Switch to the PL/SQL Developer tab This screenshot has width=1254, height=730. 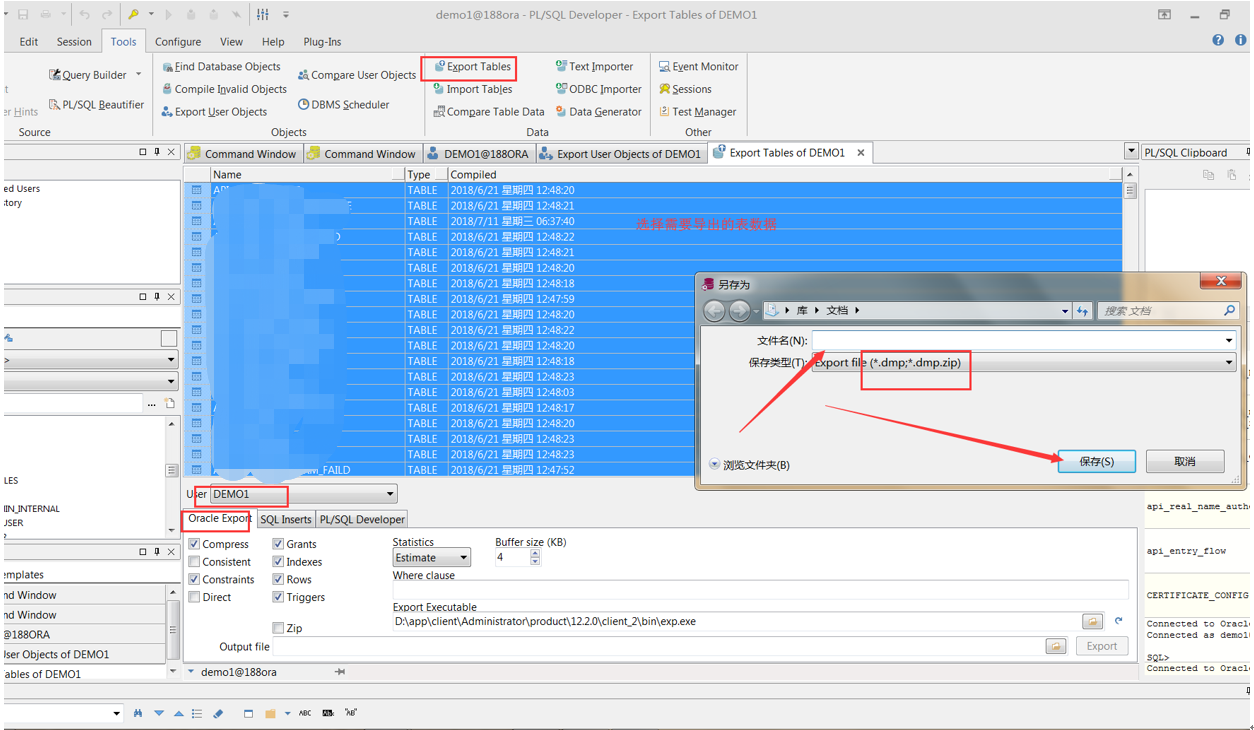point(362,520)
